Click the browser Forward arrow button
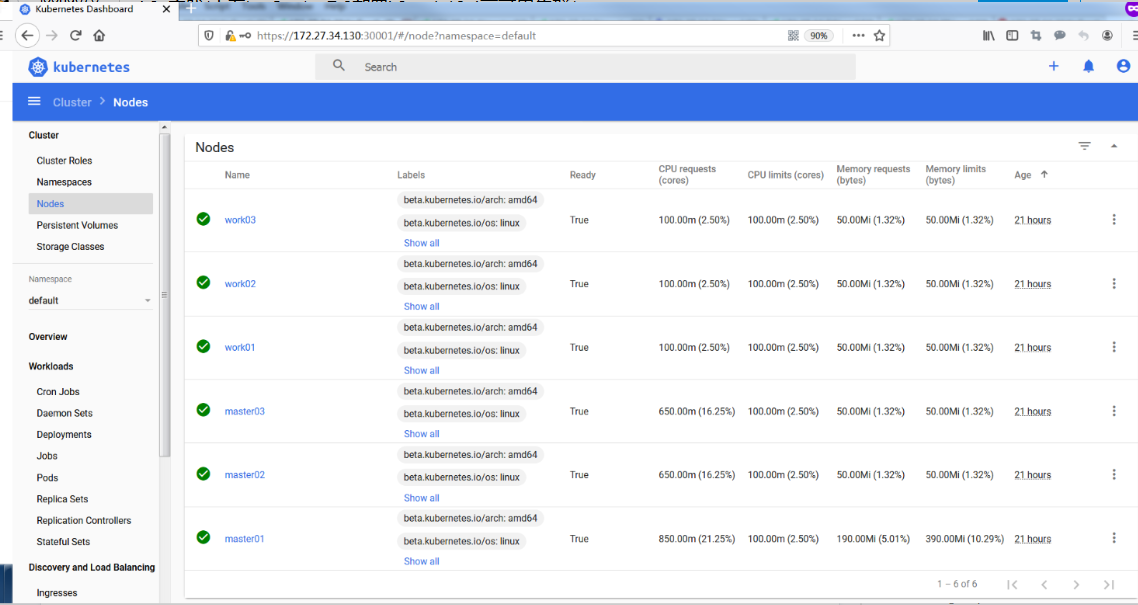Image resolution: width=1138 pixels, height=605 pixels. click(x=52, y=35)
